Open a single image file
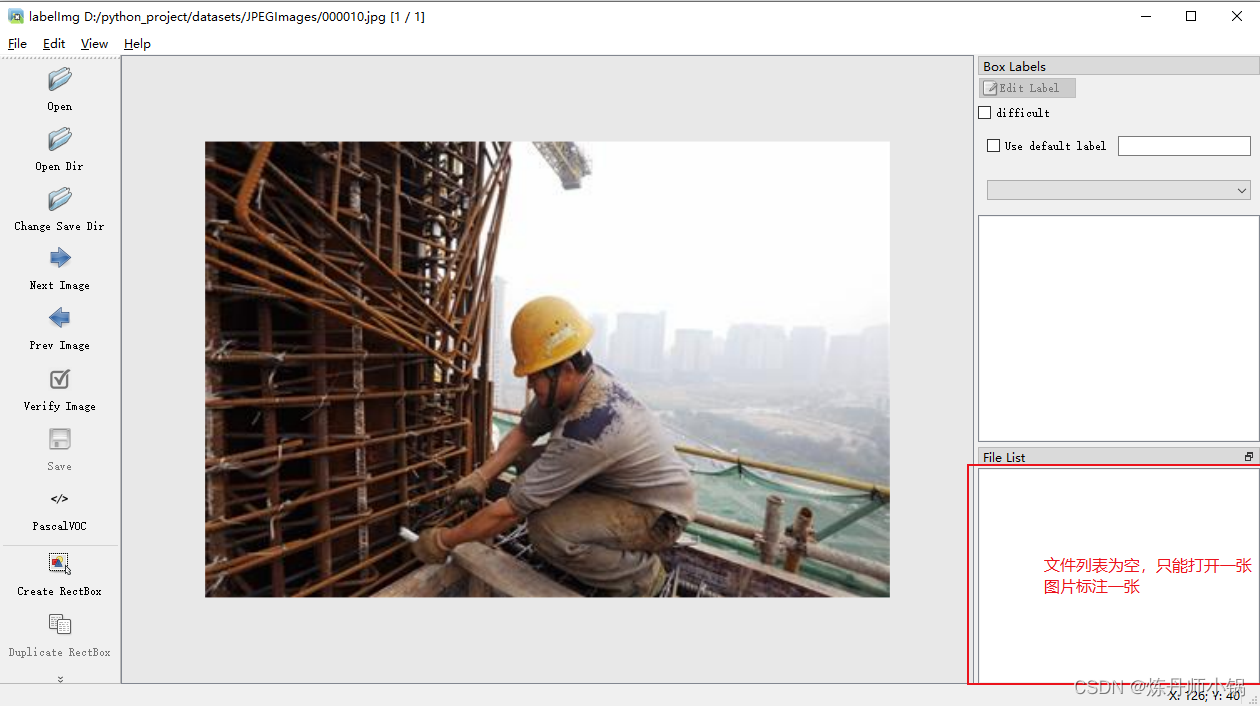The image size is (1260, 706). click(58, 90)
